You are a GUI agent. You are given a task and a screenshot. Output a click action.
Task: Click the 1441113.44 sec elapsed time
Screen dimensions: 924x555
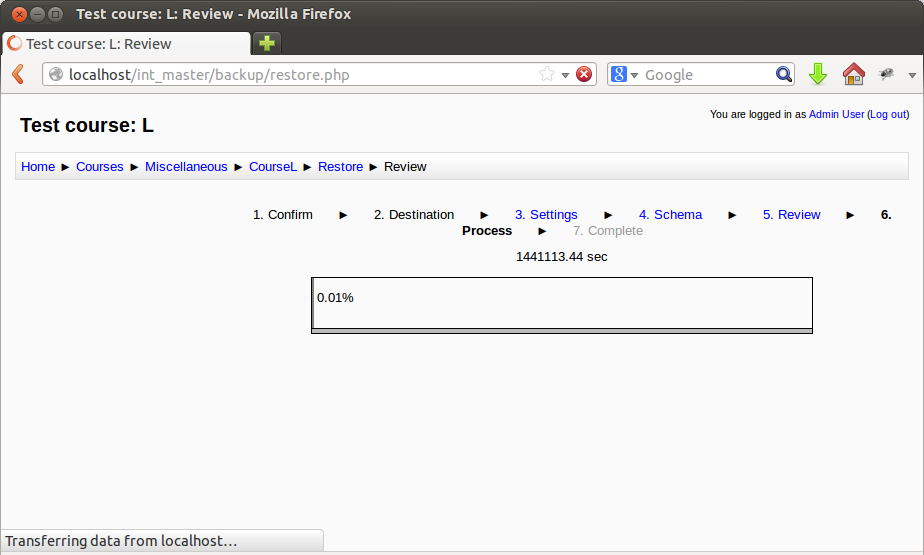562,257
